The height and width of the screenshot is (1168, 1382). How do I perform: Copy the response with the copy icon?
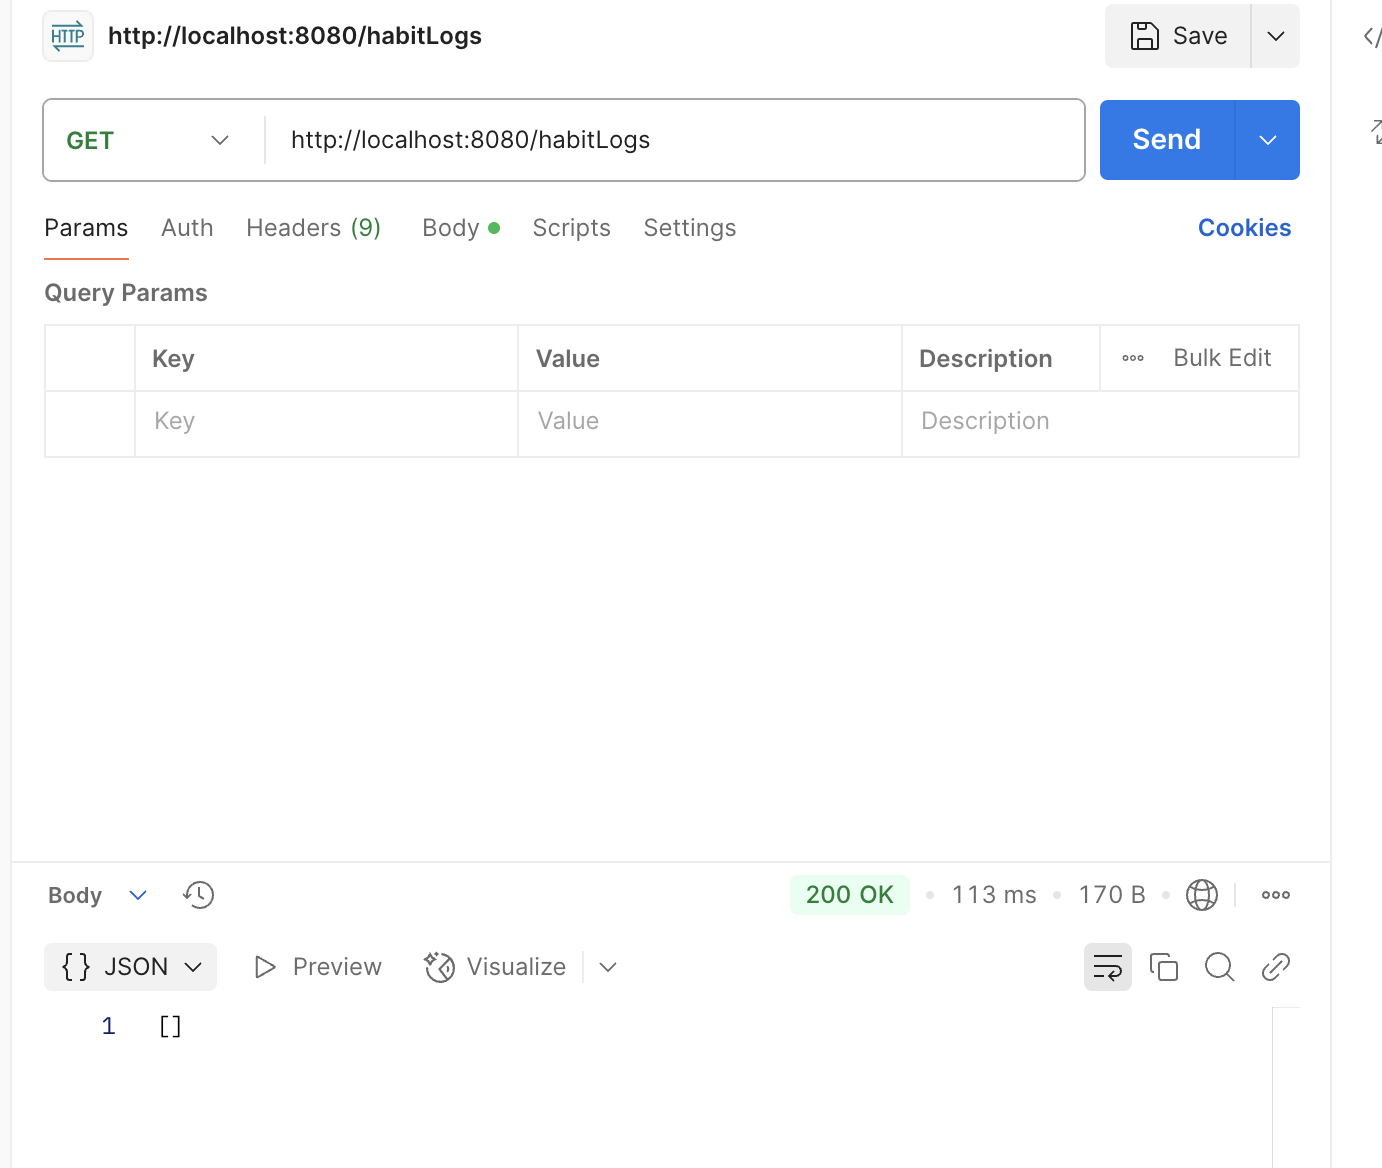tap(1164, 967)
